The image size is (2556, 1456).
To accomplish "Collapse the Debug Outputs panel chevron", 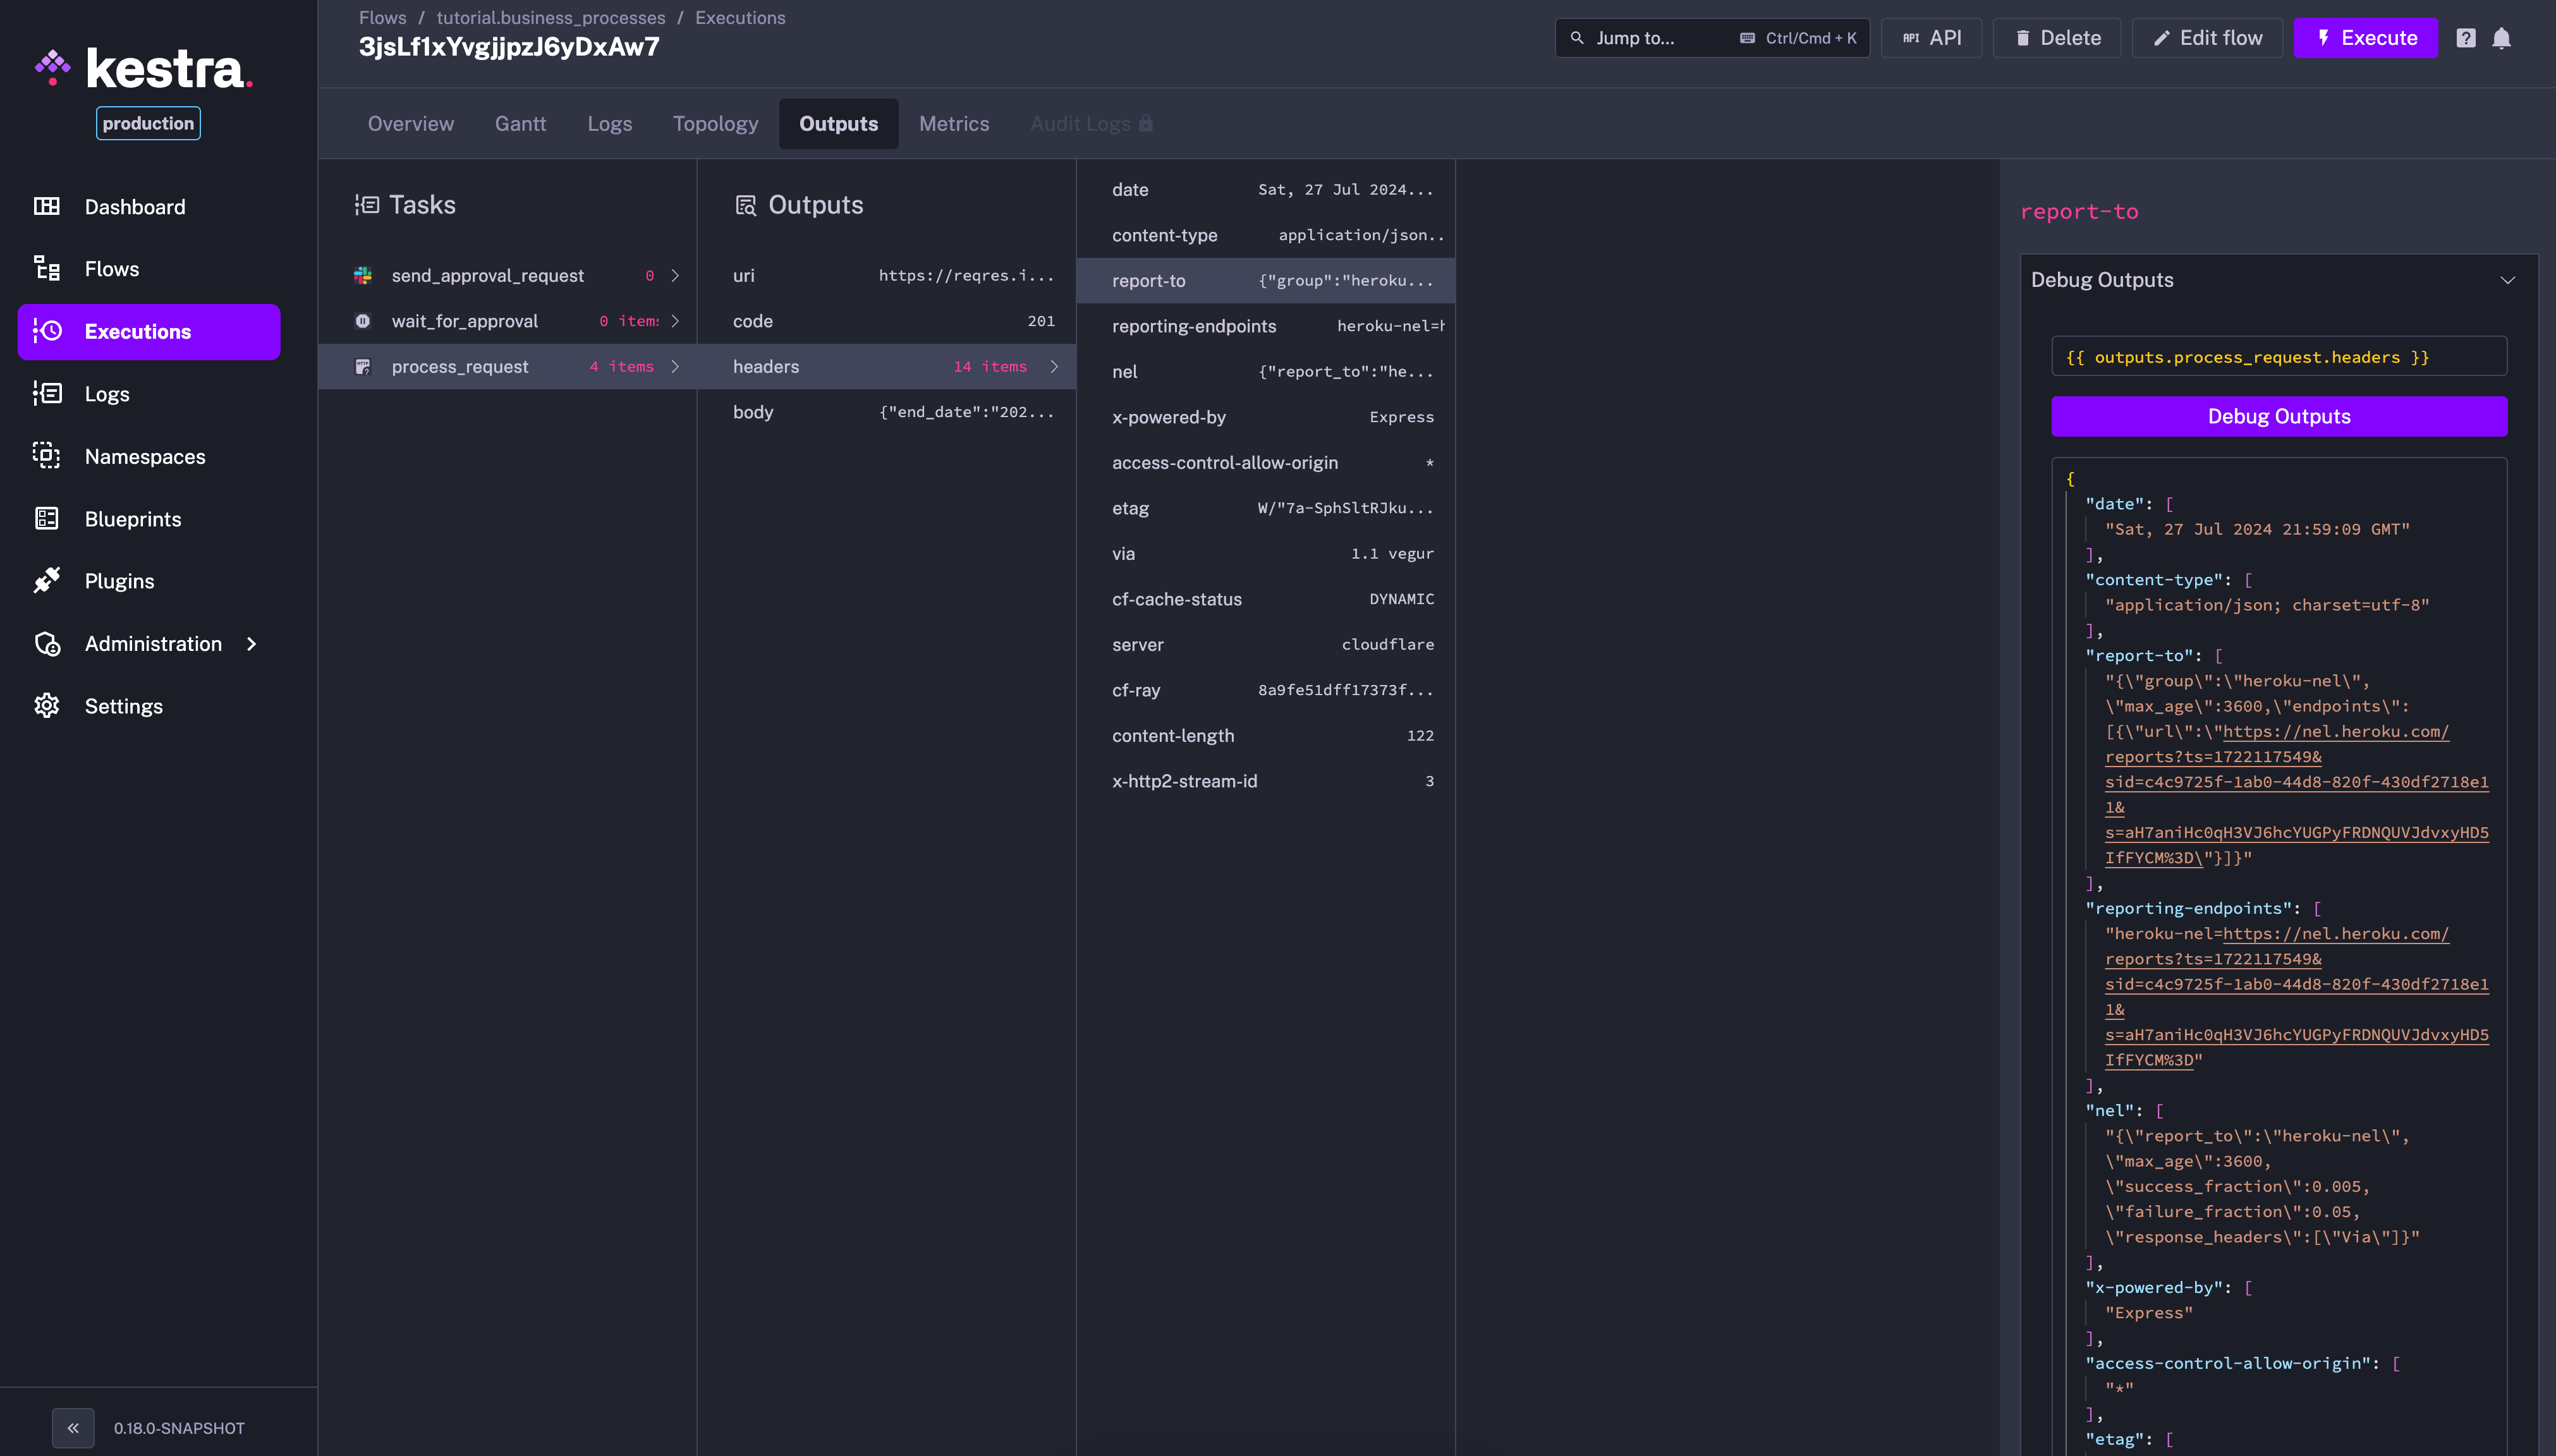I will pos(2507,280).
